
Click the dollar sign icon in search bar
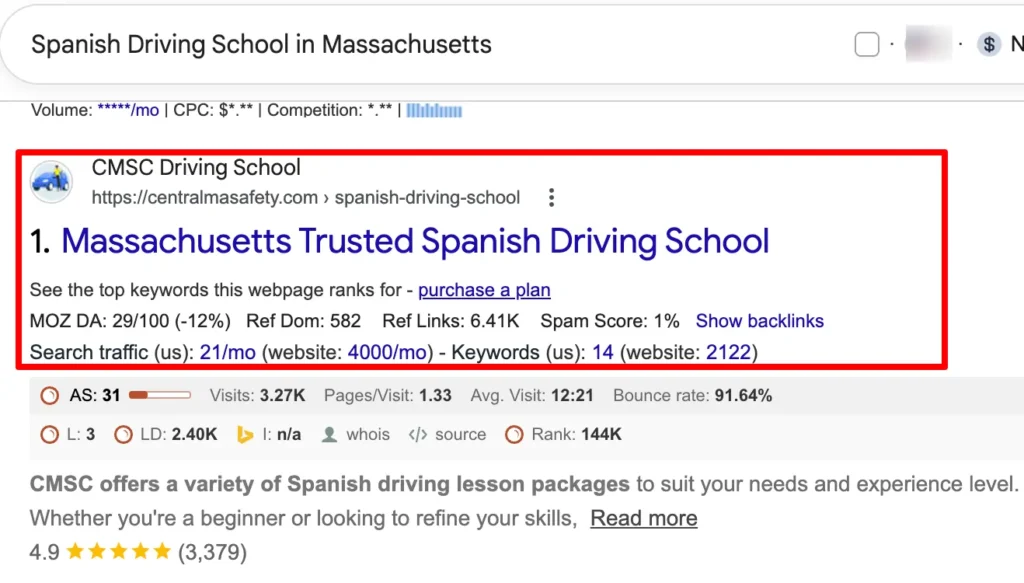coord(989,44)
